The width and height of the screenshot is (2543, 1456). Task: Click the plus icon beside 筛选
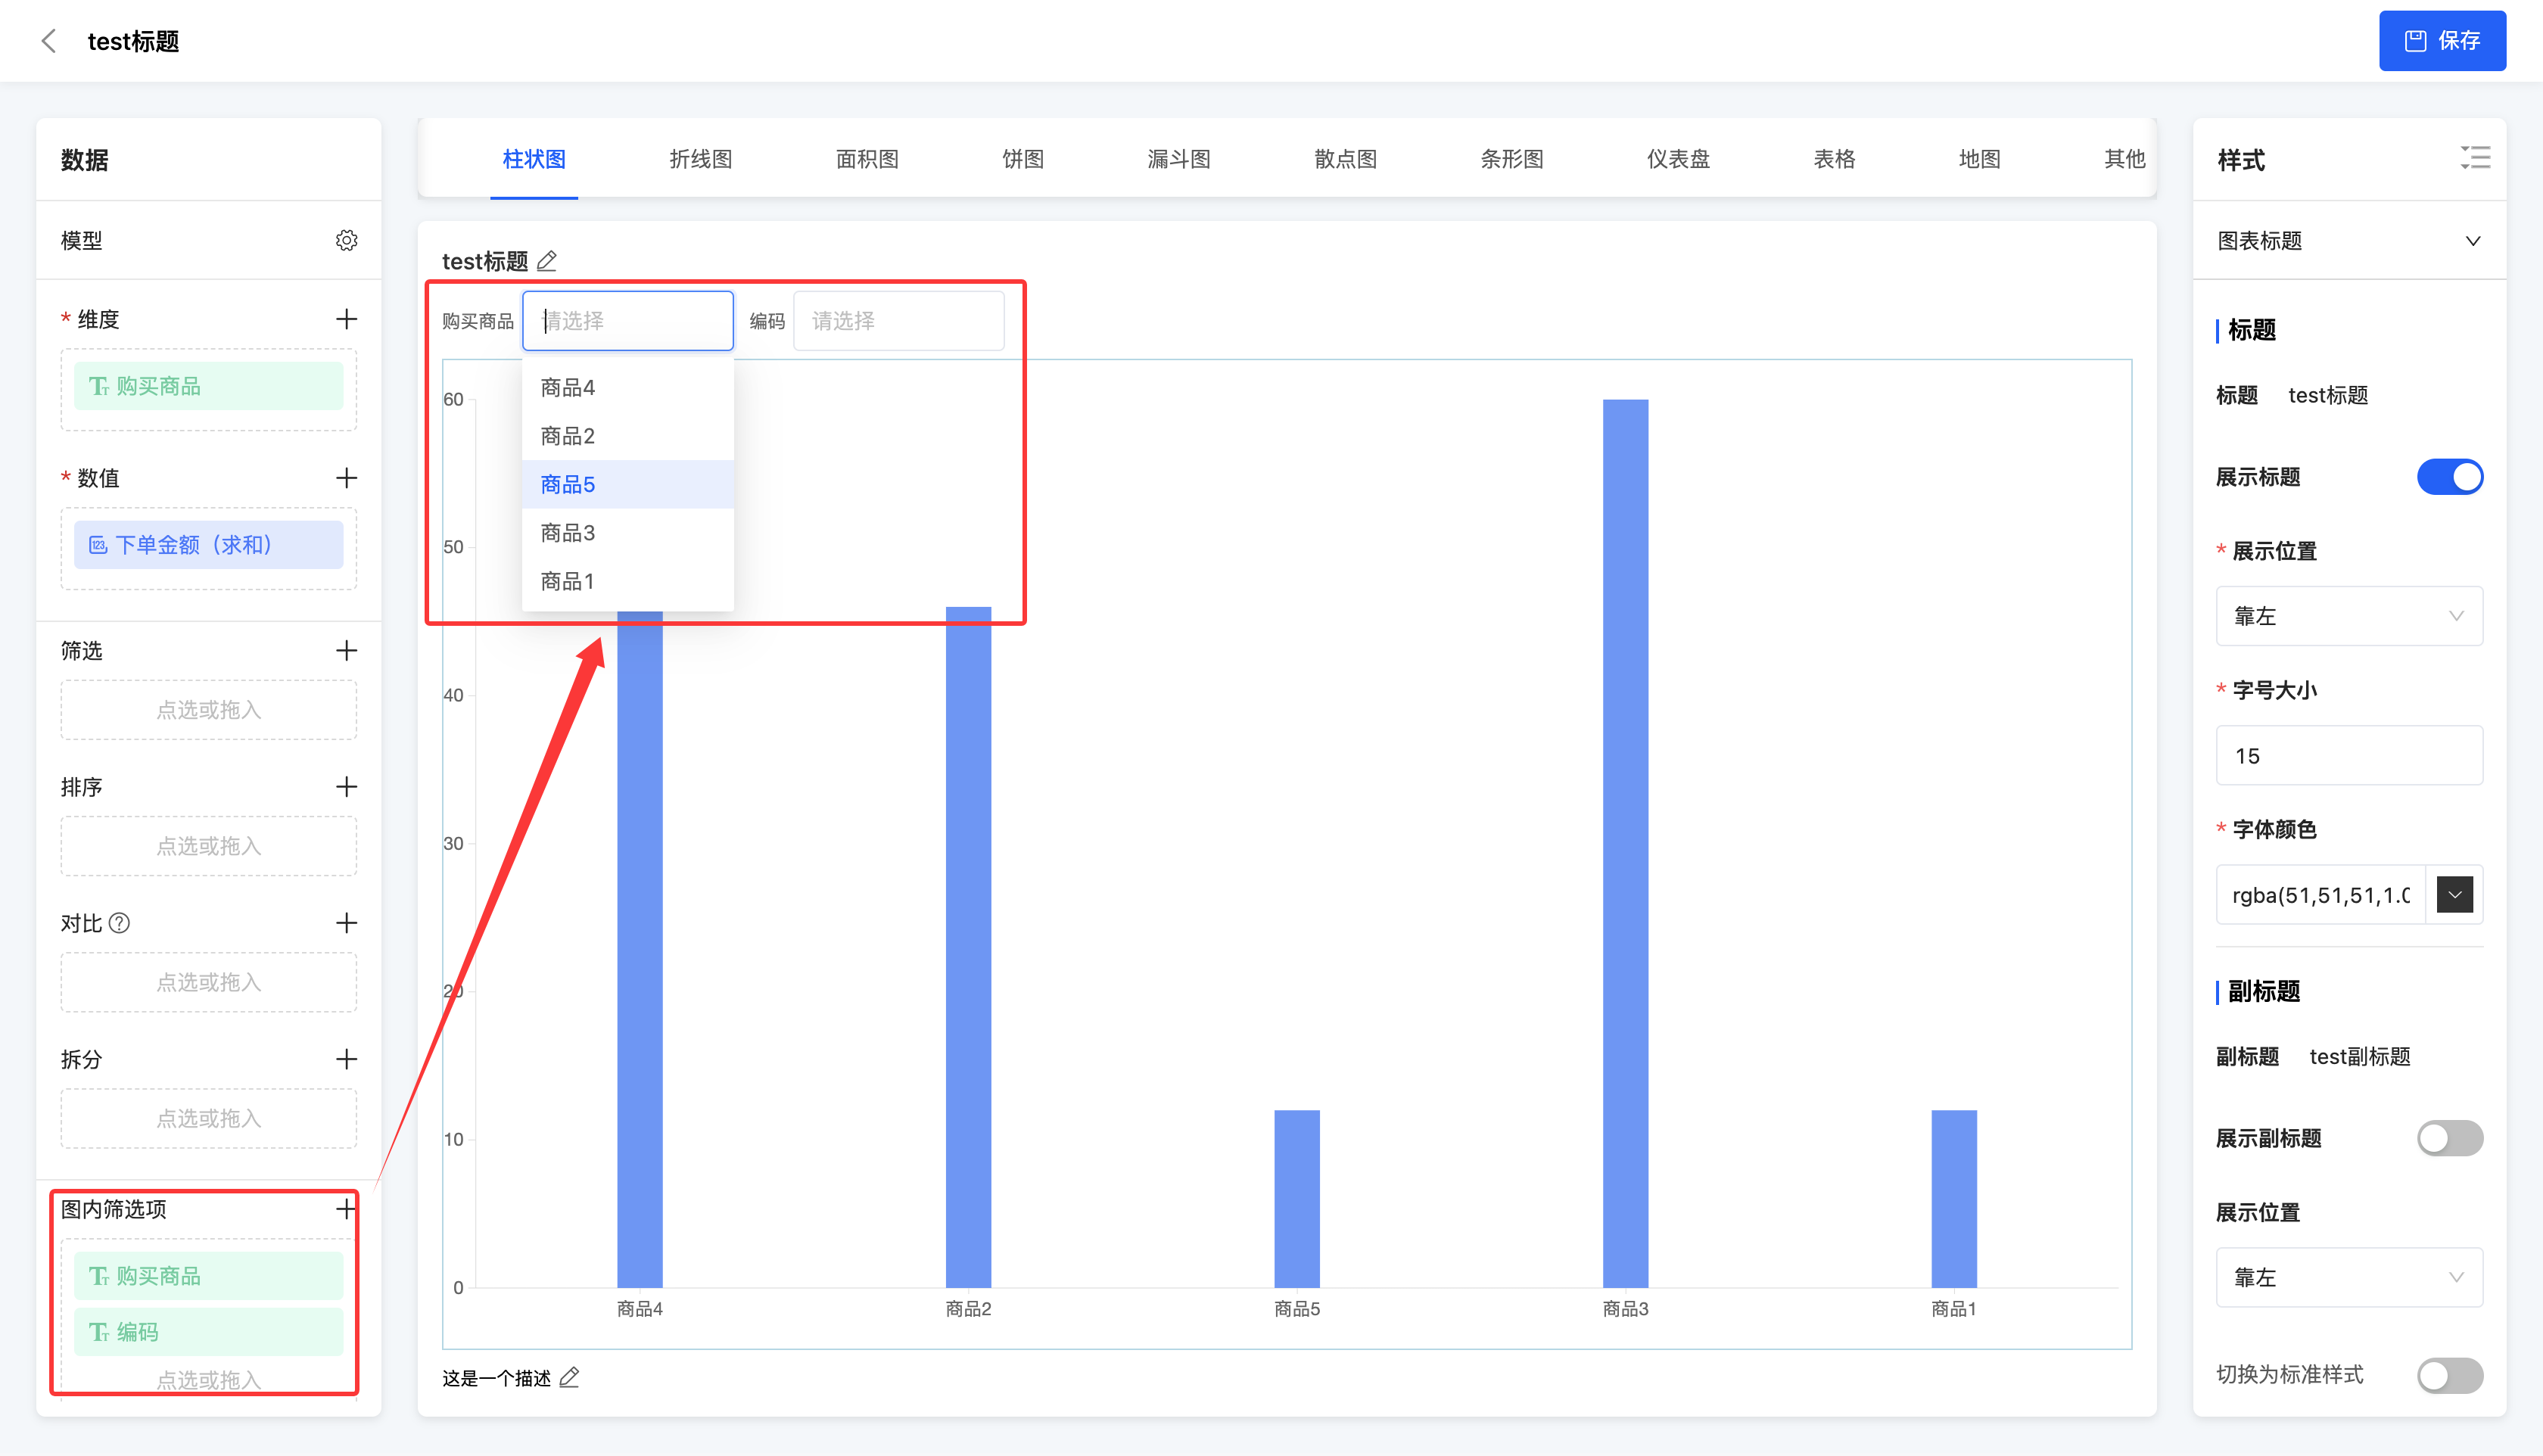tap(346, 651)
